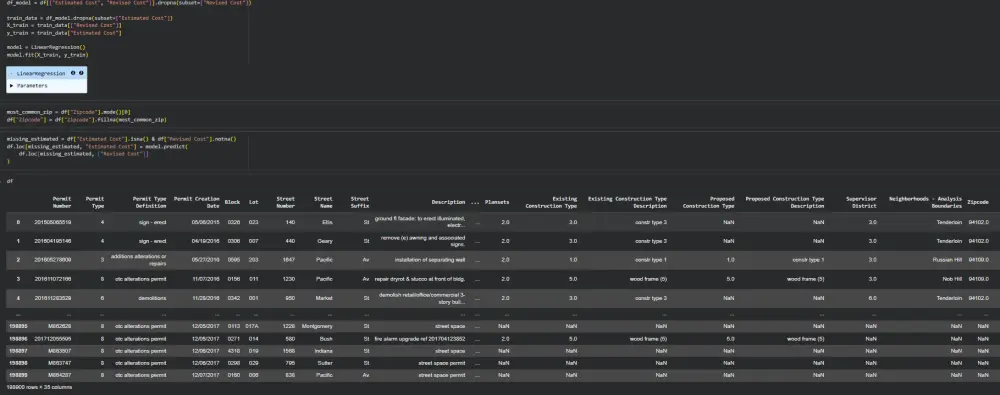
Task: Click the 11/28/2016 creation date cell
Action: click(205, 299)
